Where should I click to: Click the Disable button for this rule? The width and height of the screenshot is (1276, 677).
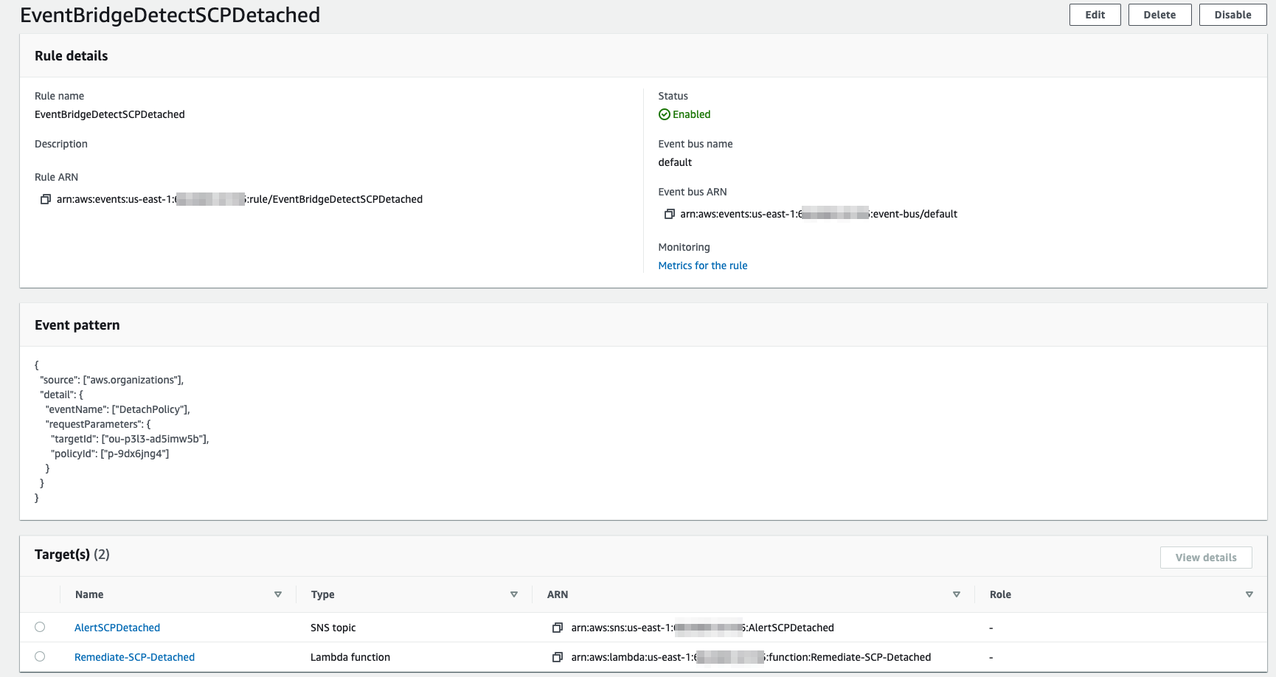[x=1232, y=14]
